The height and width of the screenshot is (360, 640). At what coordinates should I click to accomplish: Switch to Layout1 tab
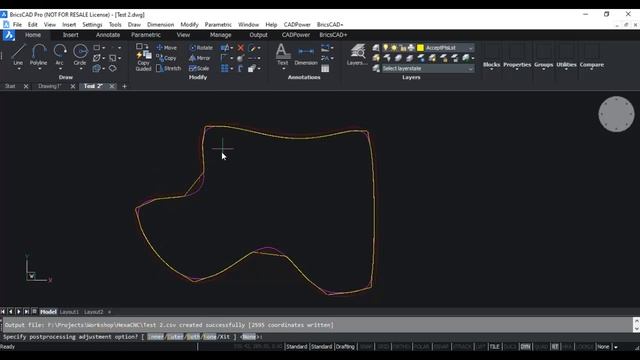pyautogui.click(x=69, y=312)
